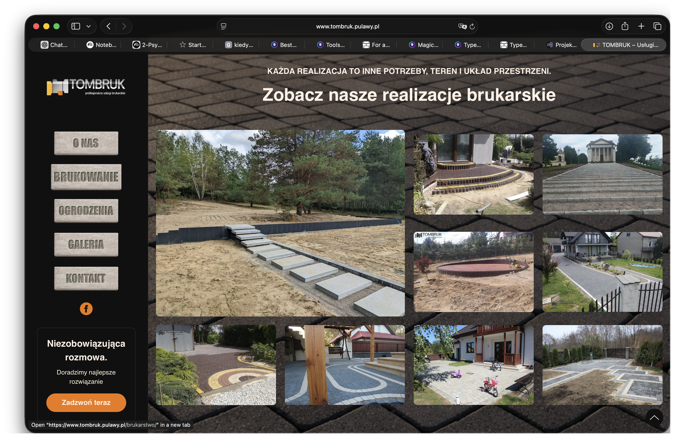
Task: Click the www.tombruk.pulawy.pl address bar
Action: [x=347, y=27]
